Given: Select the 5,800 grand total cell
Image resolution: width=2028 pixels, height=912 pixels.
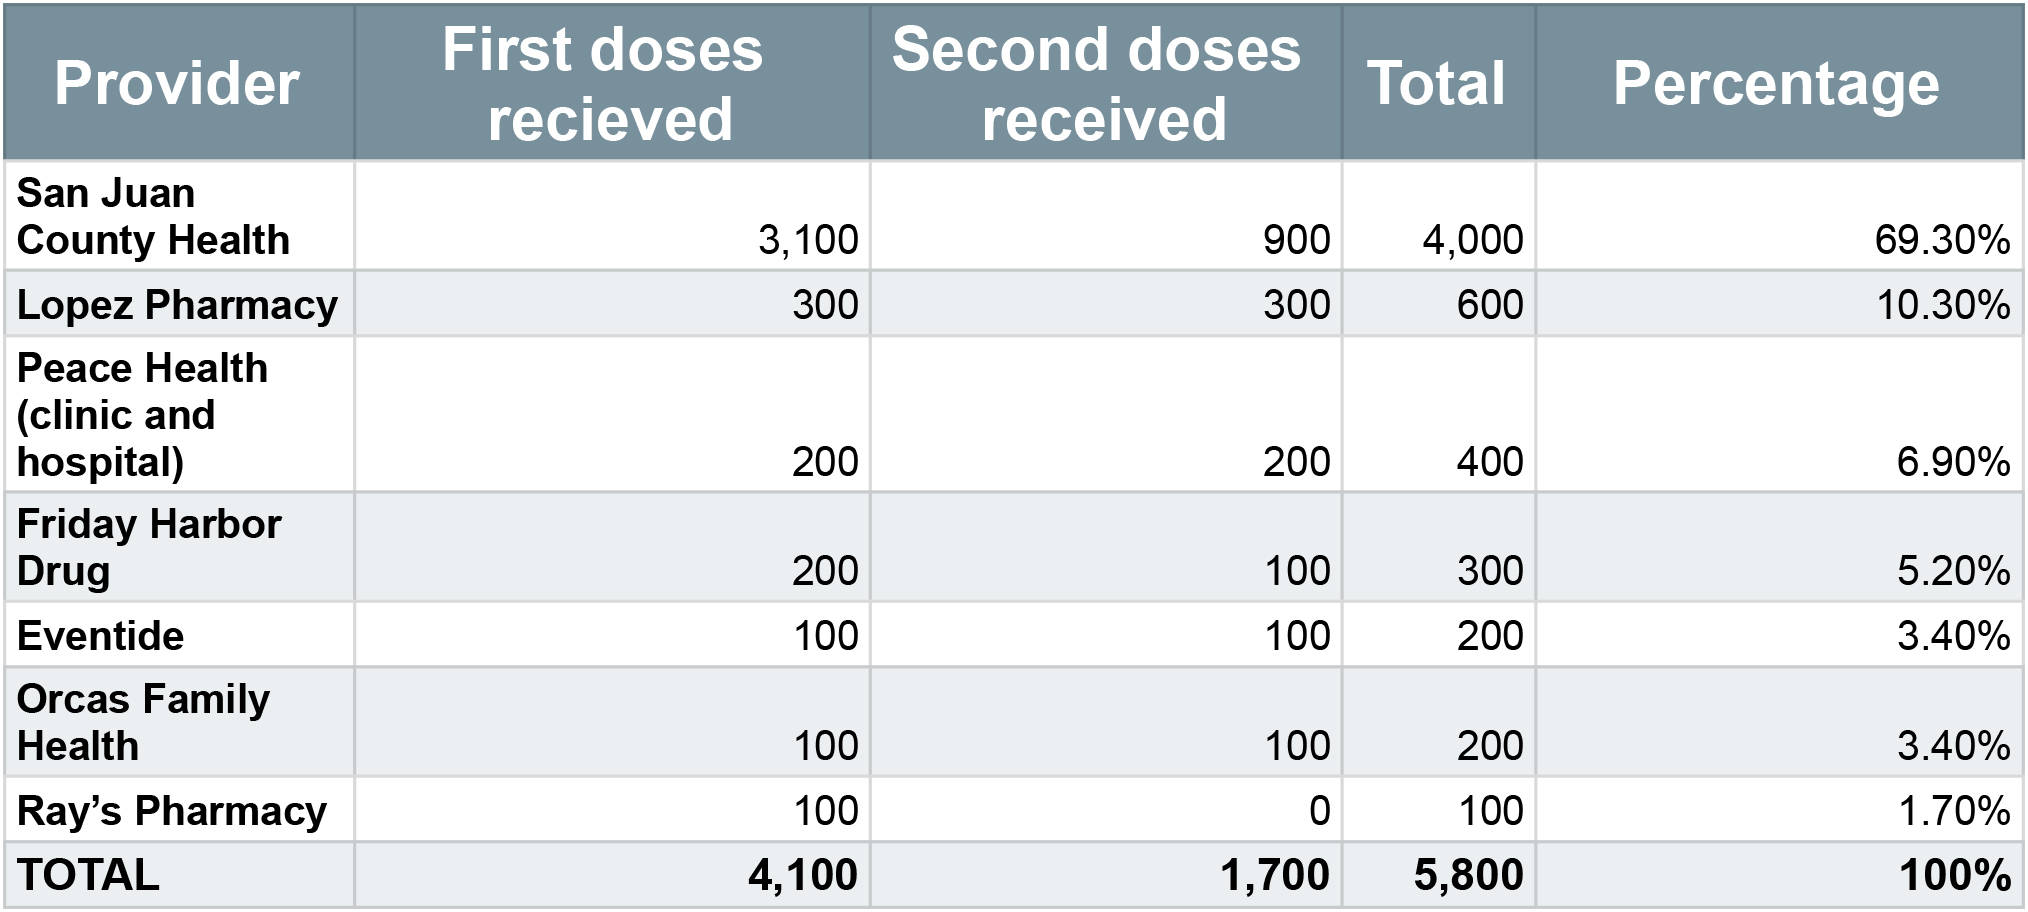Looking at the screenshot, I should coord(1468,875).
